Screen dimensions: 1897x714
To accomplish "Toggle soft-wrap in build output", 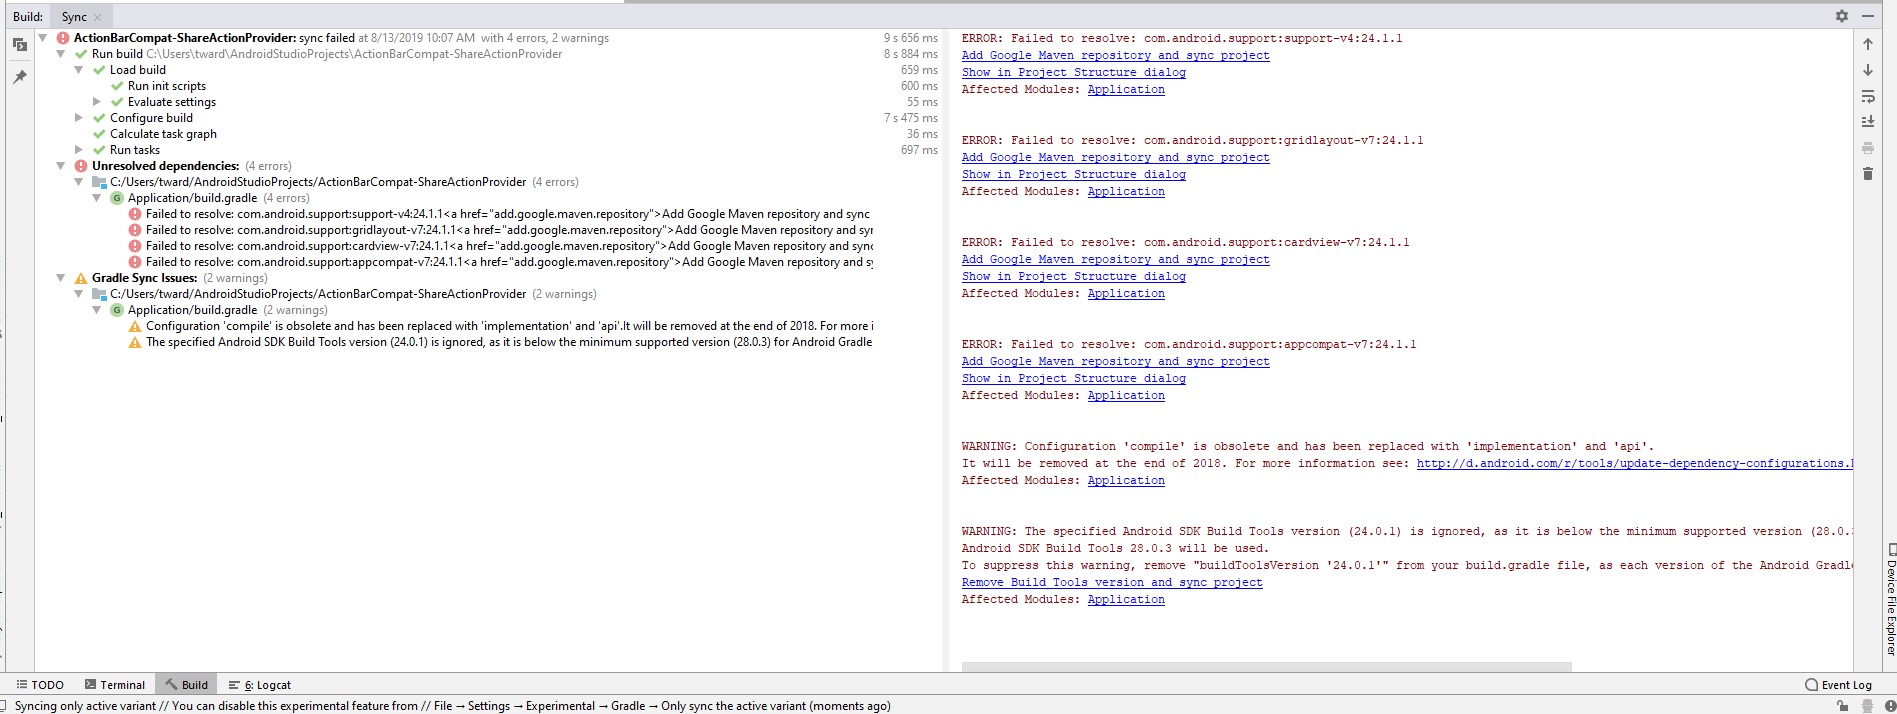I will [x=1867, y=97].
